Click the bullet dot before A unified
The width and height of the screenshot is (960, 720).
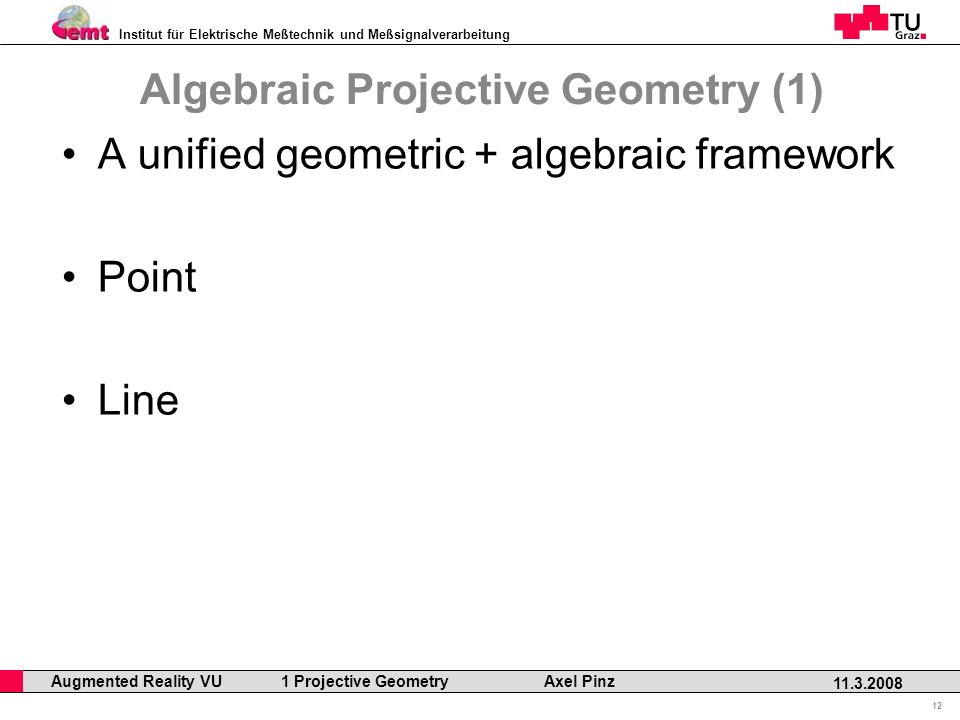tap(69, 154)
